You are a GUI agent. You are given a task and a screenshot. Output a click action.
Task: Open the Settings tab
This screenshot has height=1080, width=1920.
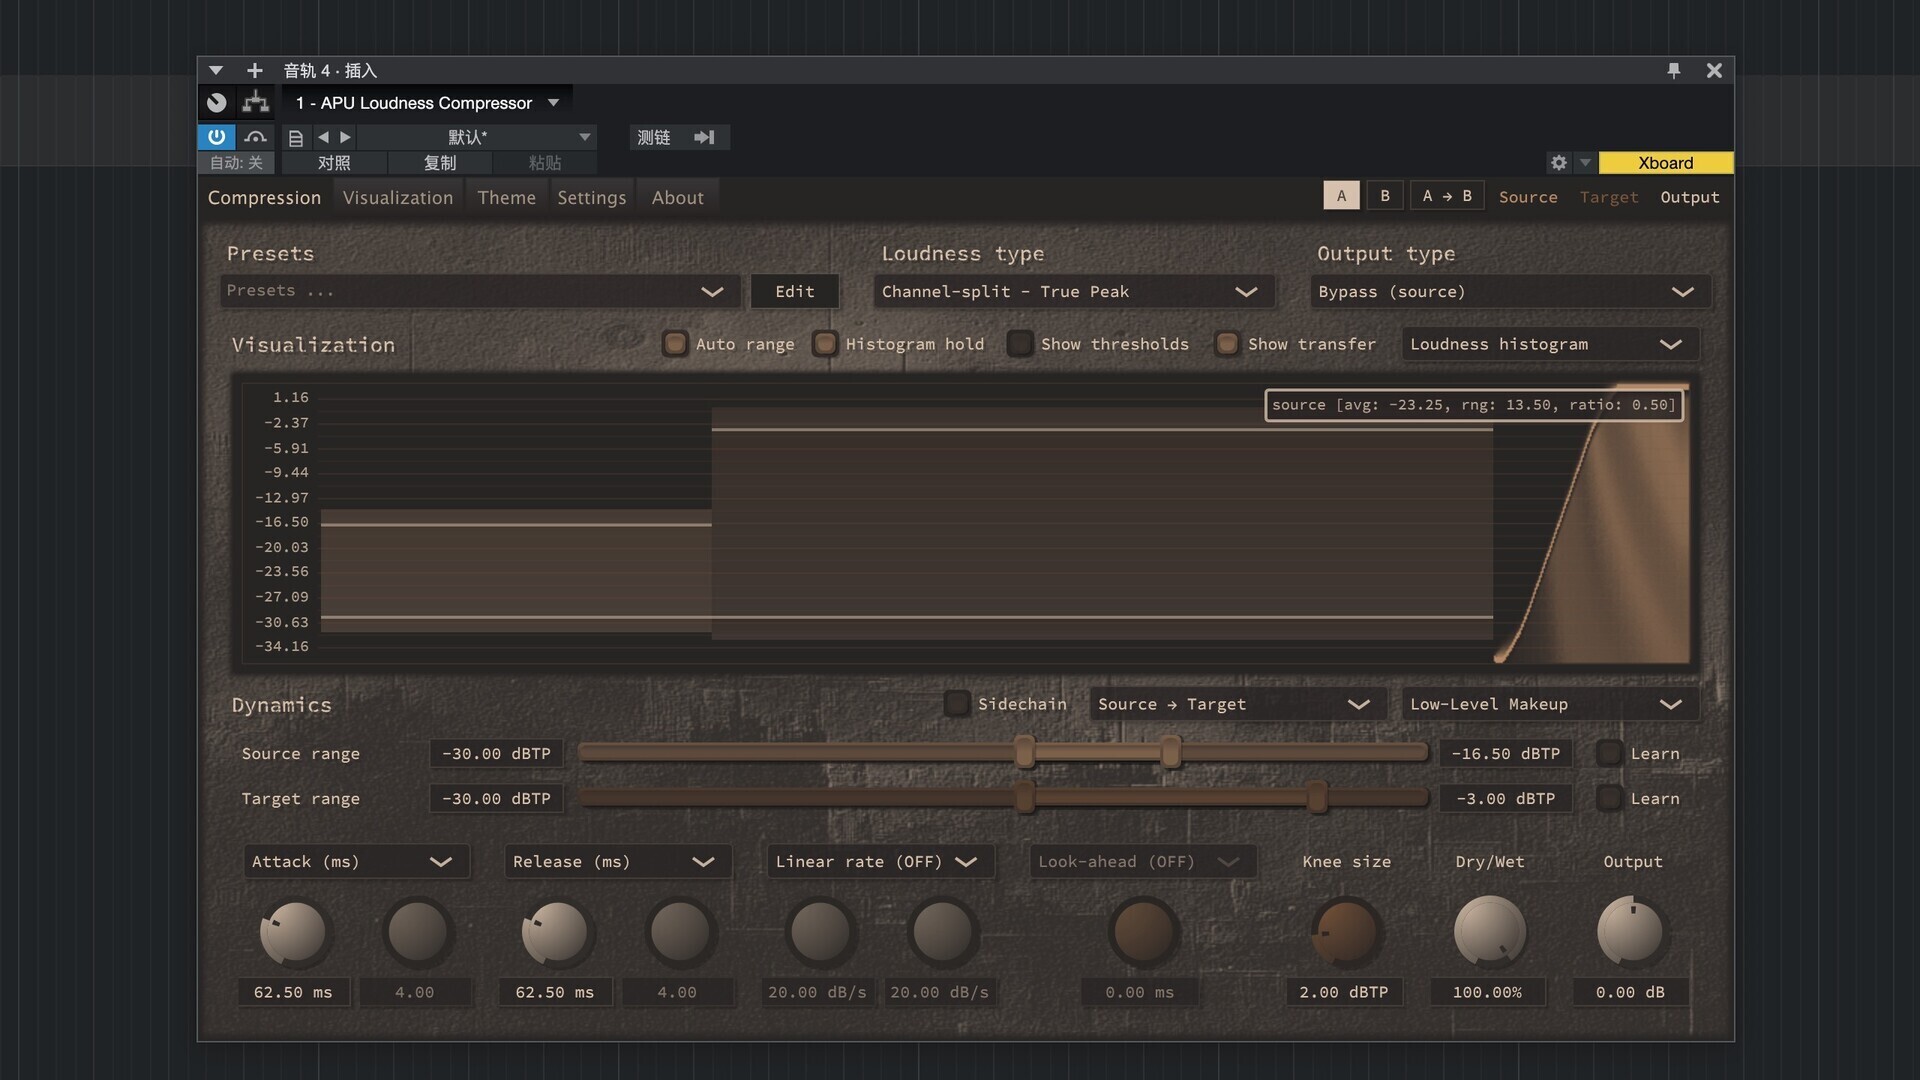(x=591, y=197)
